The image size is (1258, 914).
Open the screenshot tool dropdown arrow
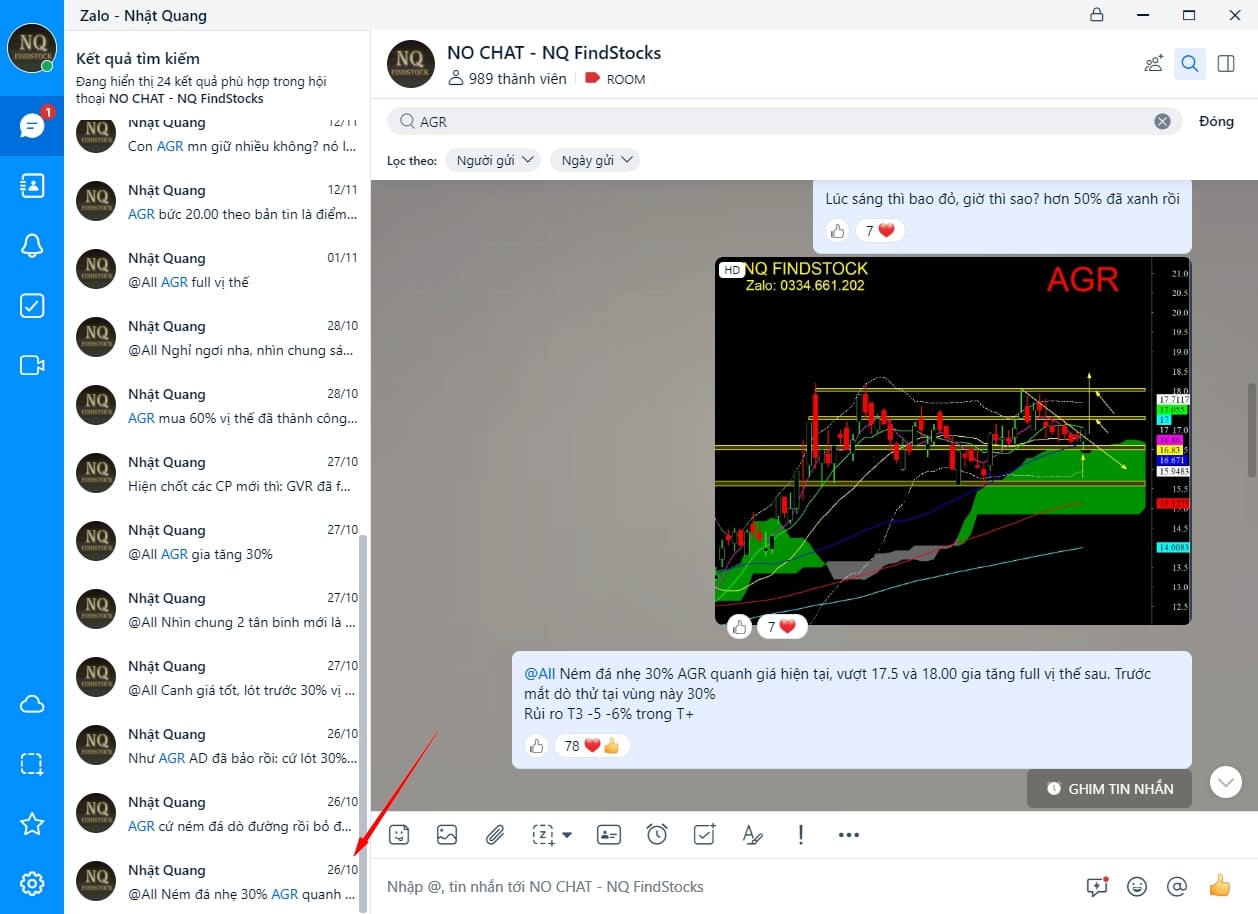[568, 835]
